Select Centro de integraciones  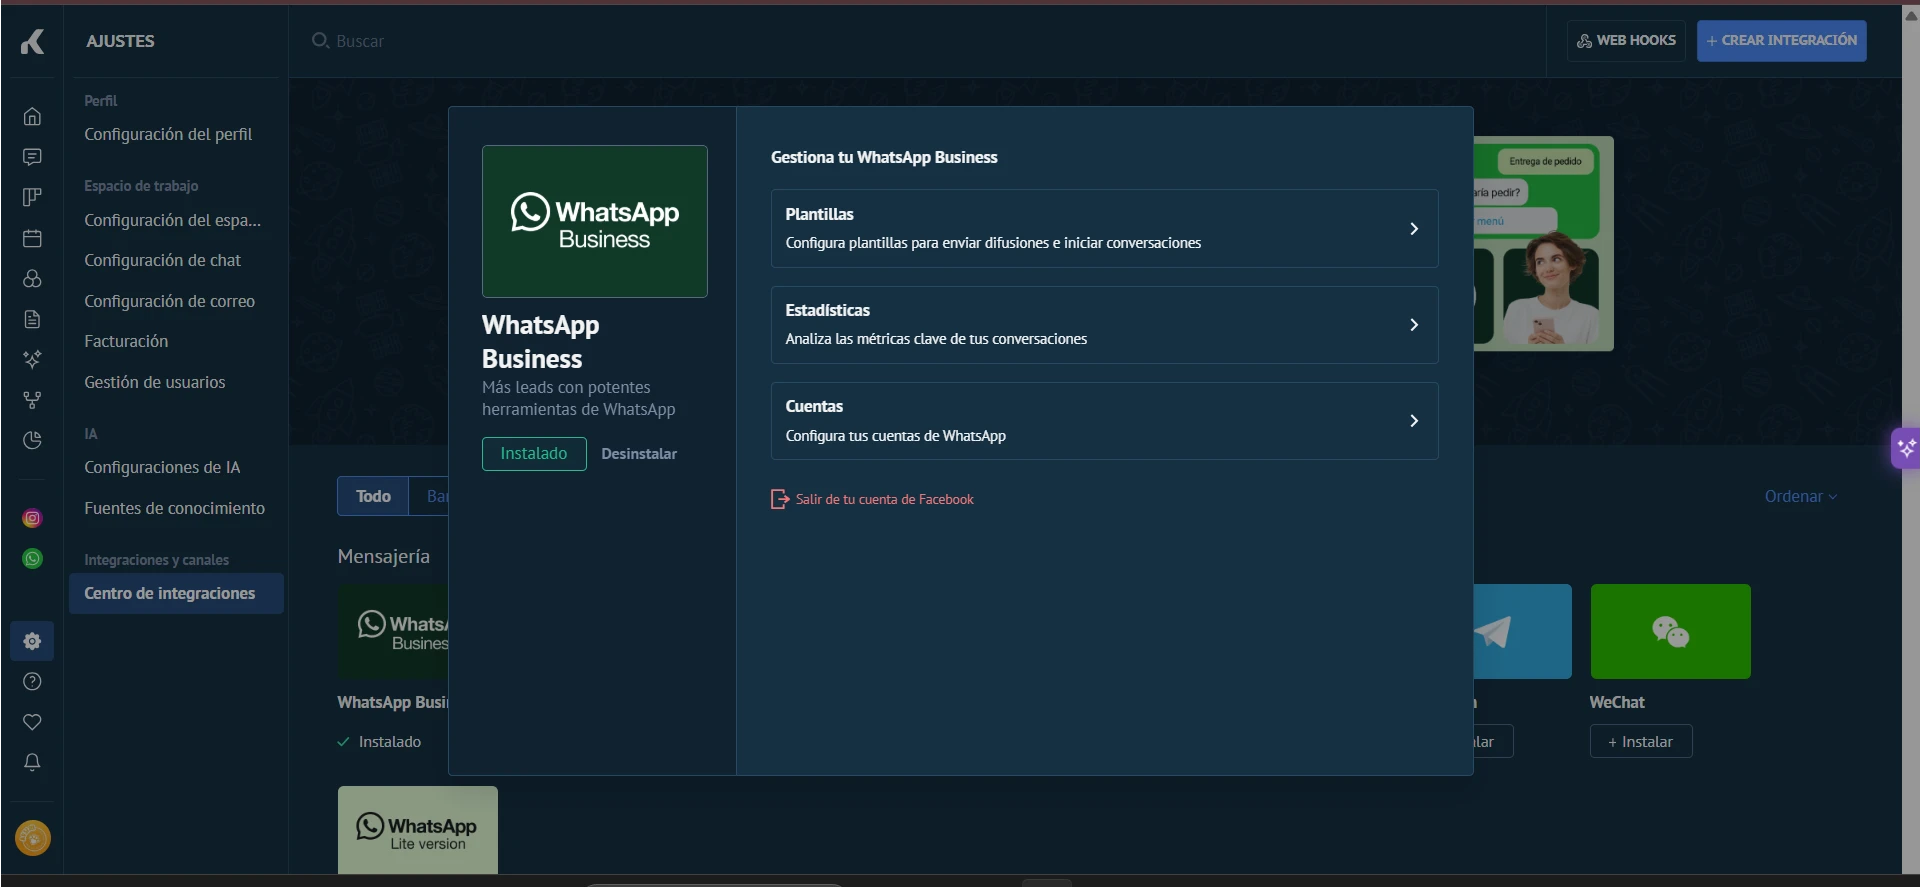click(176, 593)
